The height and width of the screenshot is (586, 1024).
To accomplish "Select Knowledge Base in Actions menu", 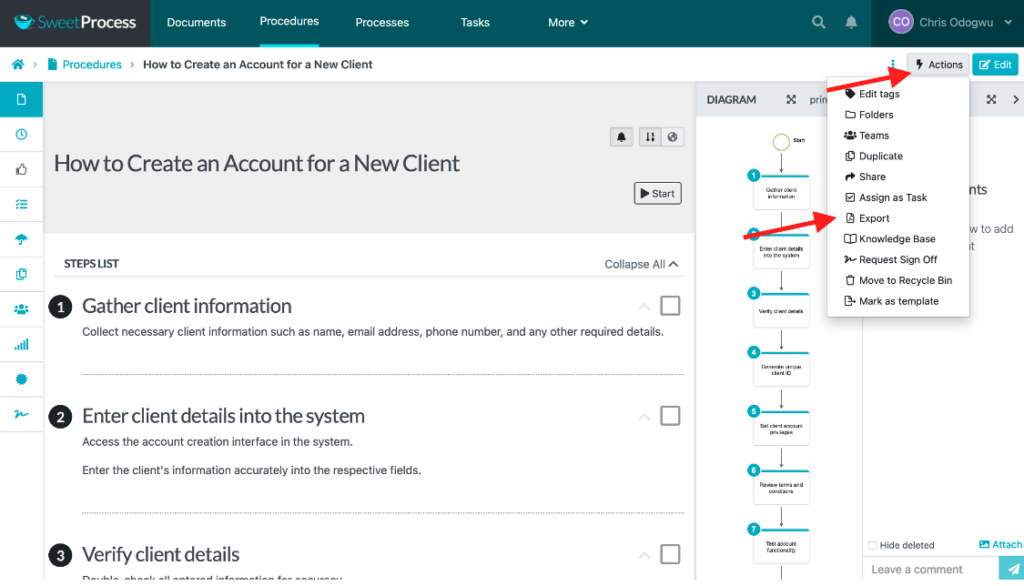I will tap(897, 238).
